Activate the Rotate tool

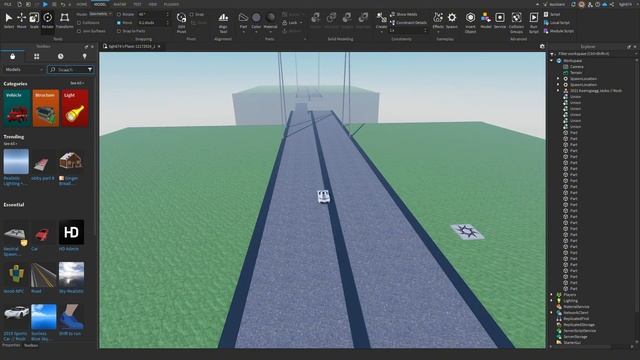(48, 20)
